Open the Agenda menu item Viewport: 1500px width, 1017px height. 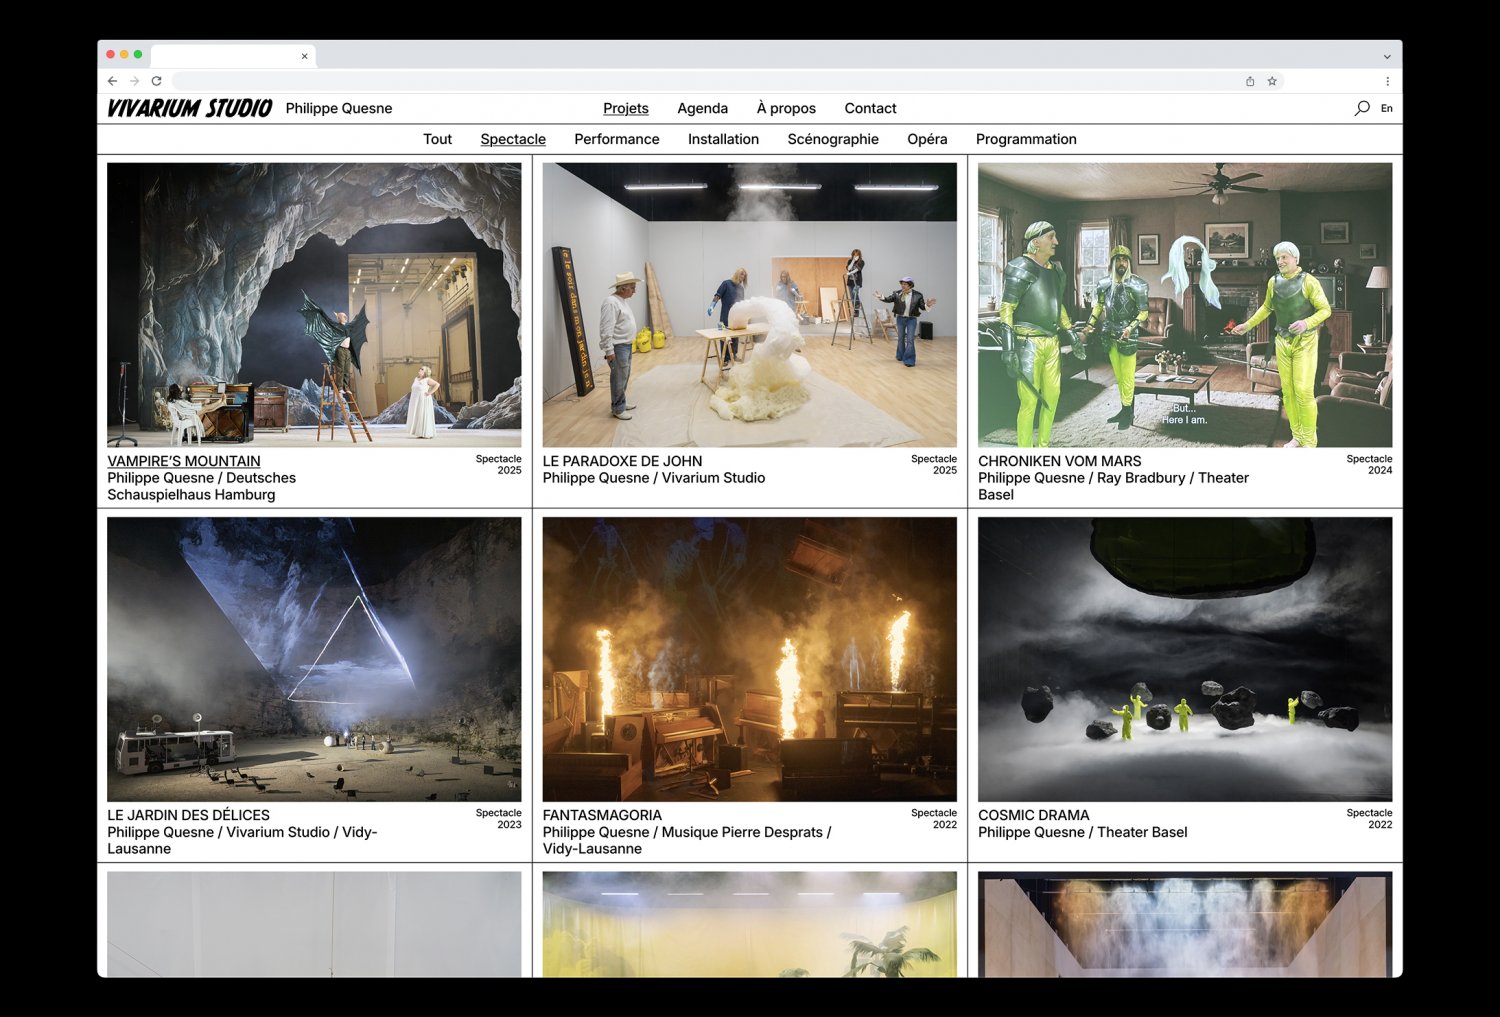702,108
